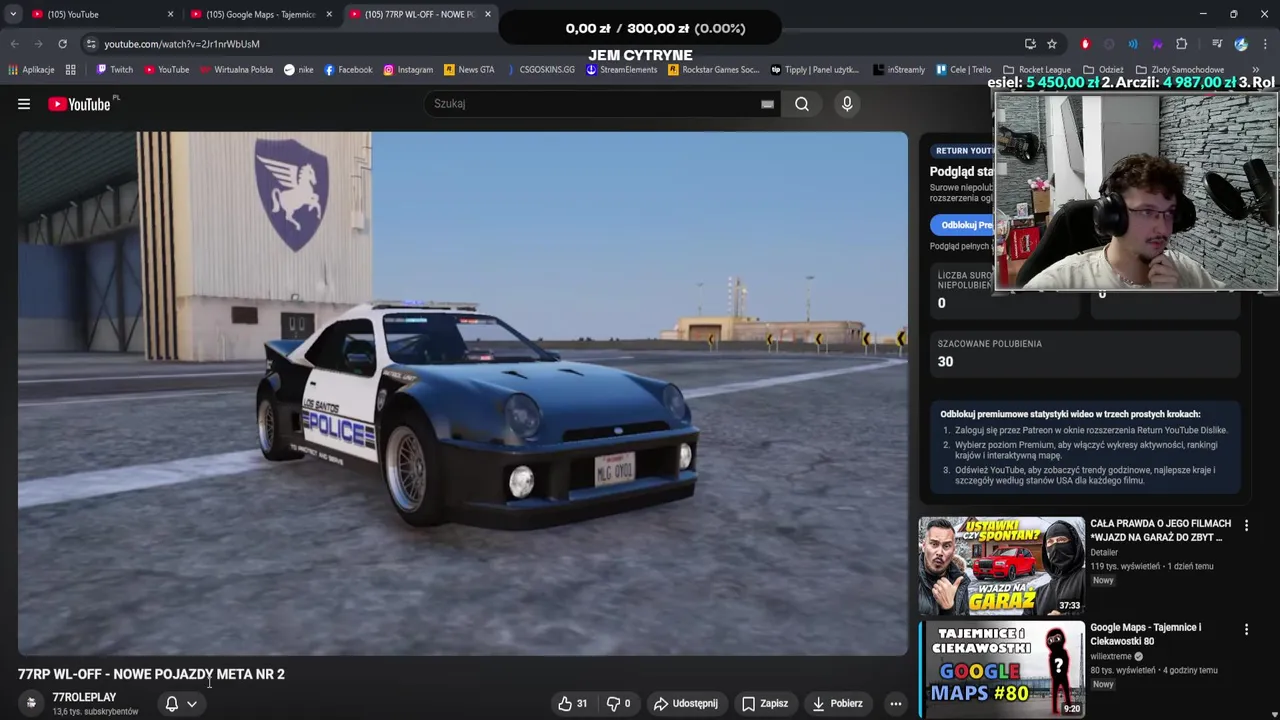This screenshot has width=1280, height=720.
Task: Open nike bookmark
Action: [298, 70]
